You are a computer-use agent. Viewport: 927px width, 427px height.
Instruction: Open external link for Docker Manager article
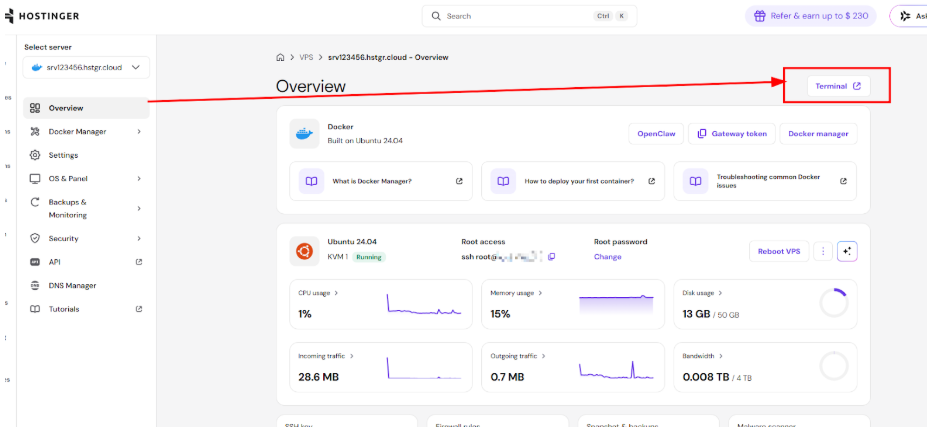pyautogui.click(x=459, y=181)
